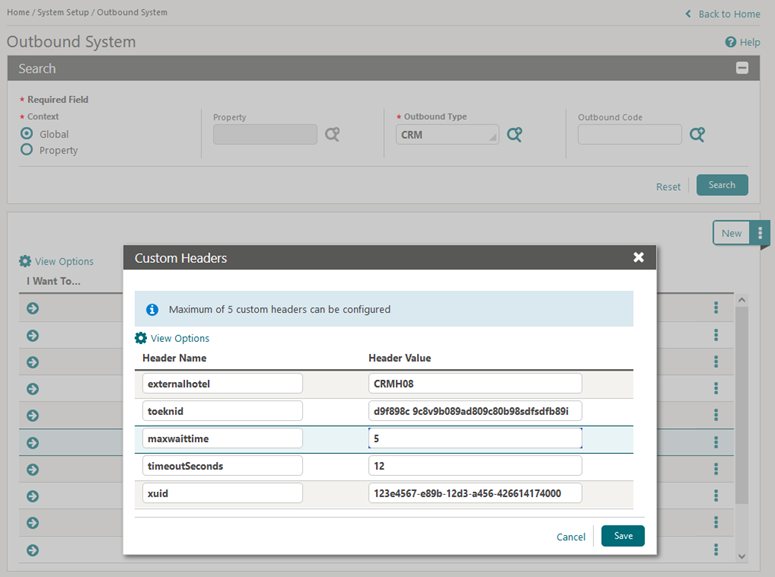Viewport: 775px width, 577px height.
Task: Edit the toeknid header name field
Action: [x=222, y=411]
